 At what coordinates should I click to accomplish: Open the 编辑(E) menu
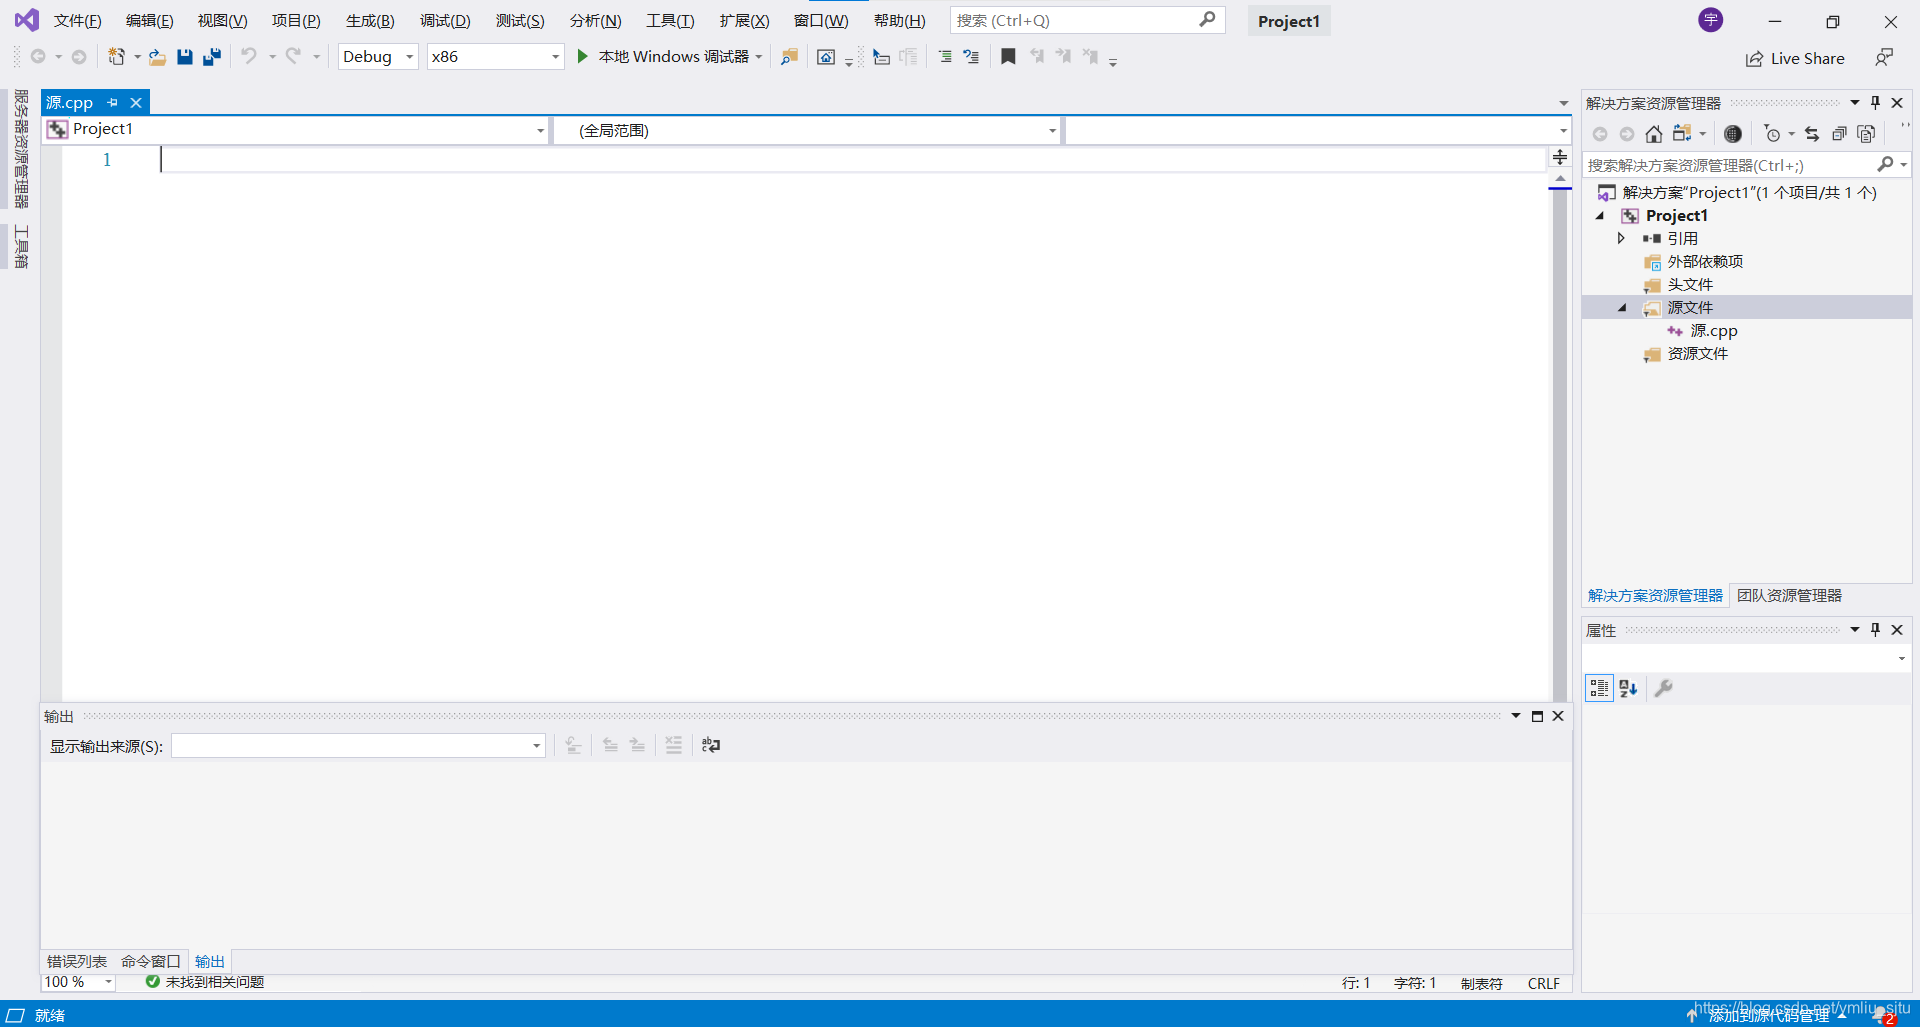coord(149,21)
